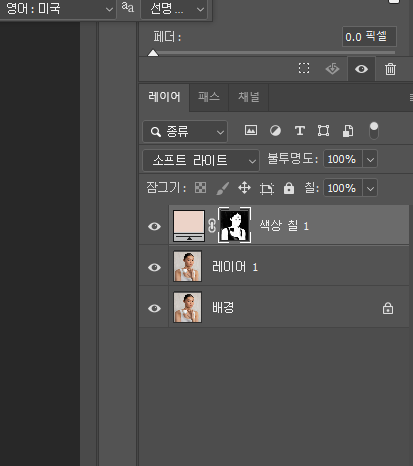Screen dimensions: 413x466
Task: Expand the 불투명도 slider arrow
Action: click(370, 159)
